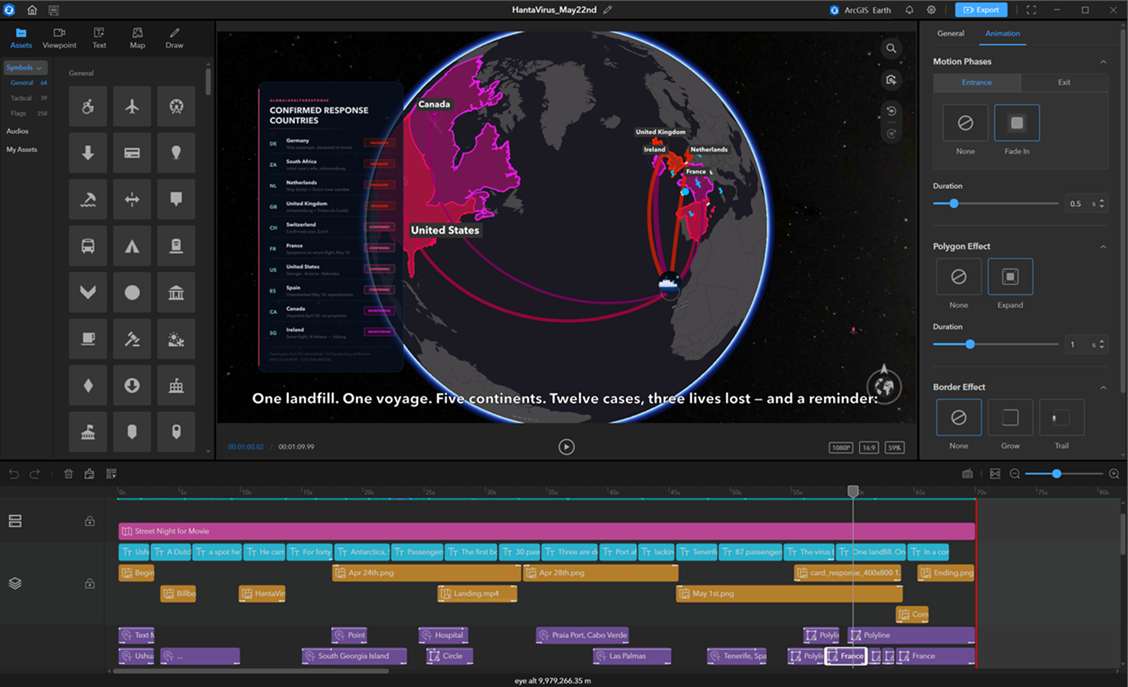Switch to the General tab
The width and height of the screenshot is (1128, 687).
[950, 34]
